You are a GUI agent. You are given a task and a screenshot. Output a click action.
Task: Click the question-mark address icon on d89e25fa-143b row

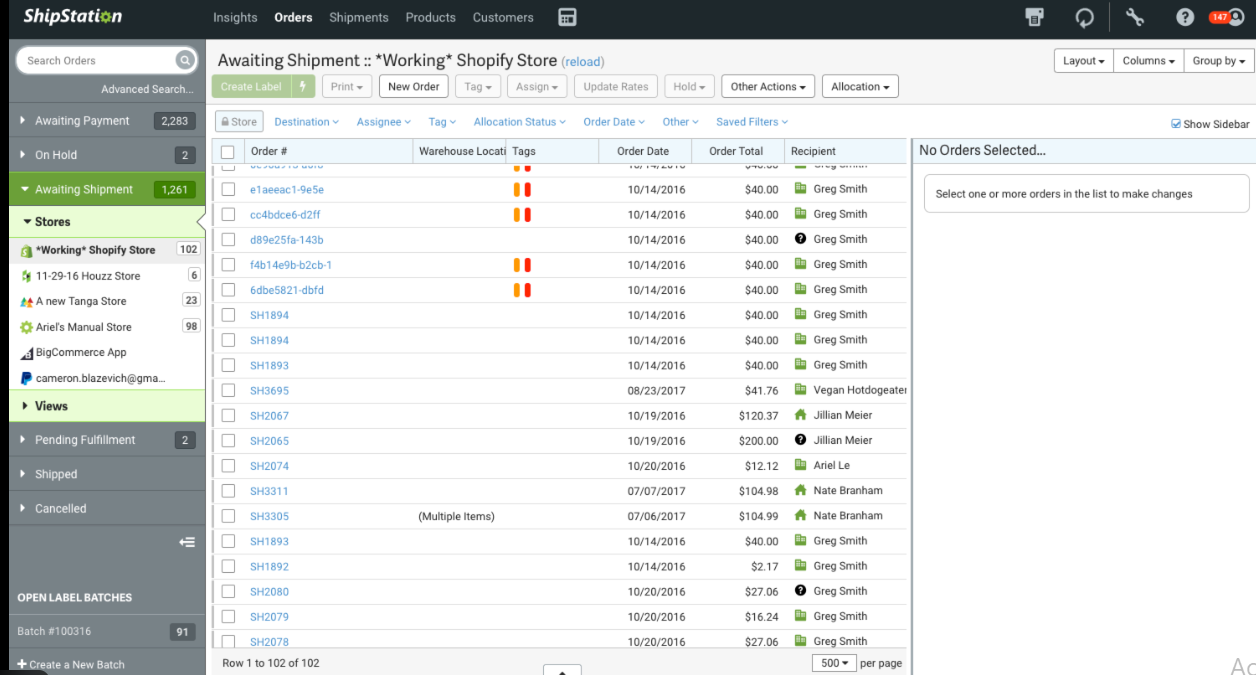click(800, 239)
